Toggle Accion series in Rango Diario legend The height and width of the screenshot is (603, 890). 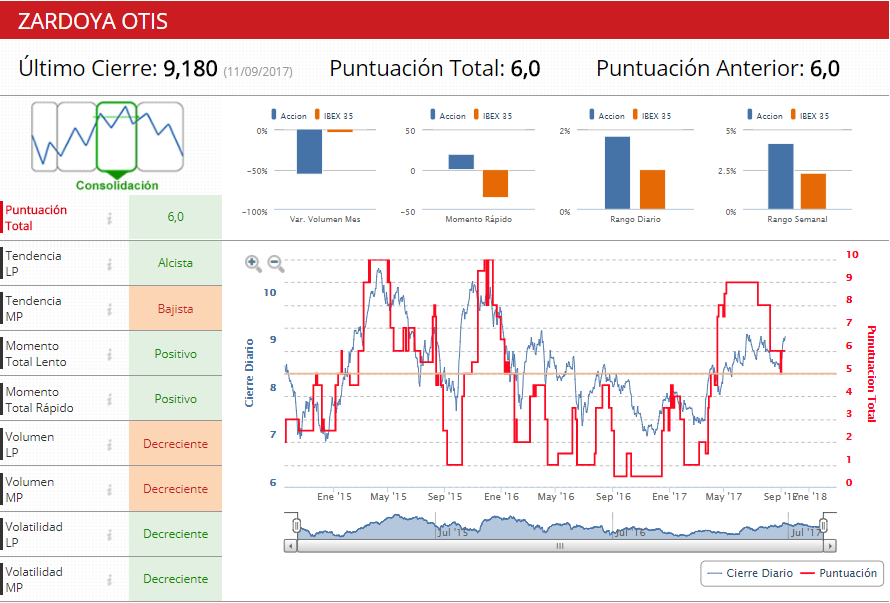pyautogui.click(x=607, y=115)
